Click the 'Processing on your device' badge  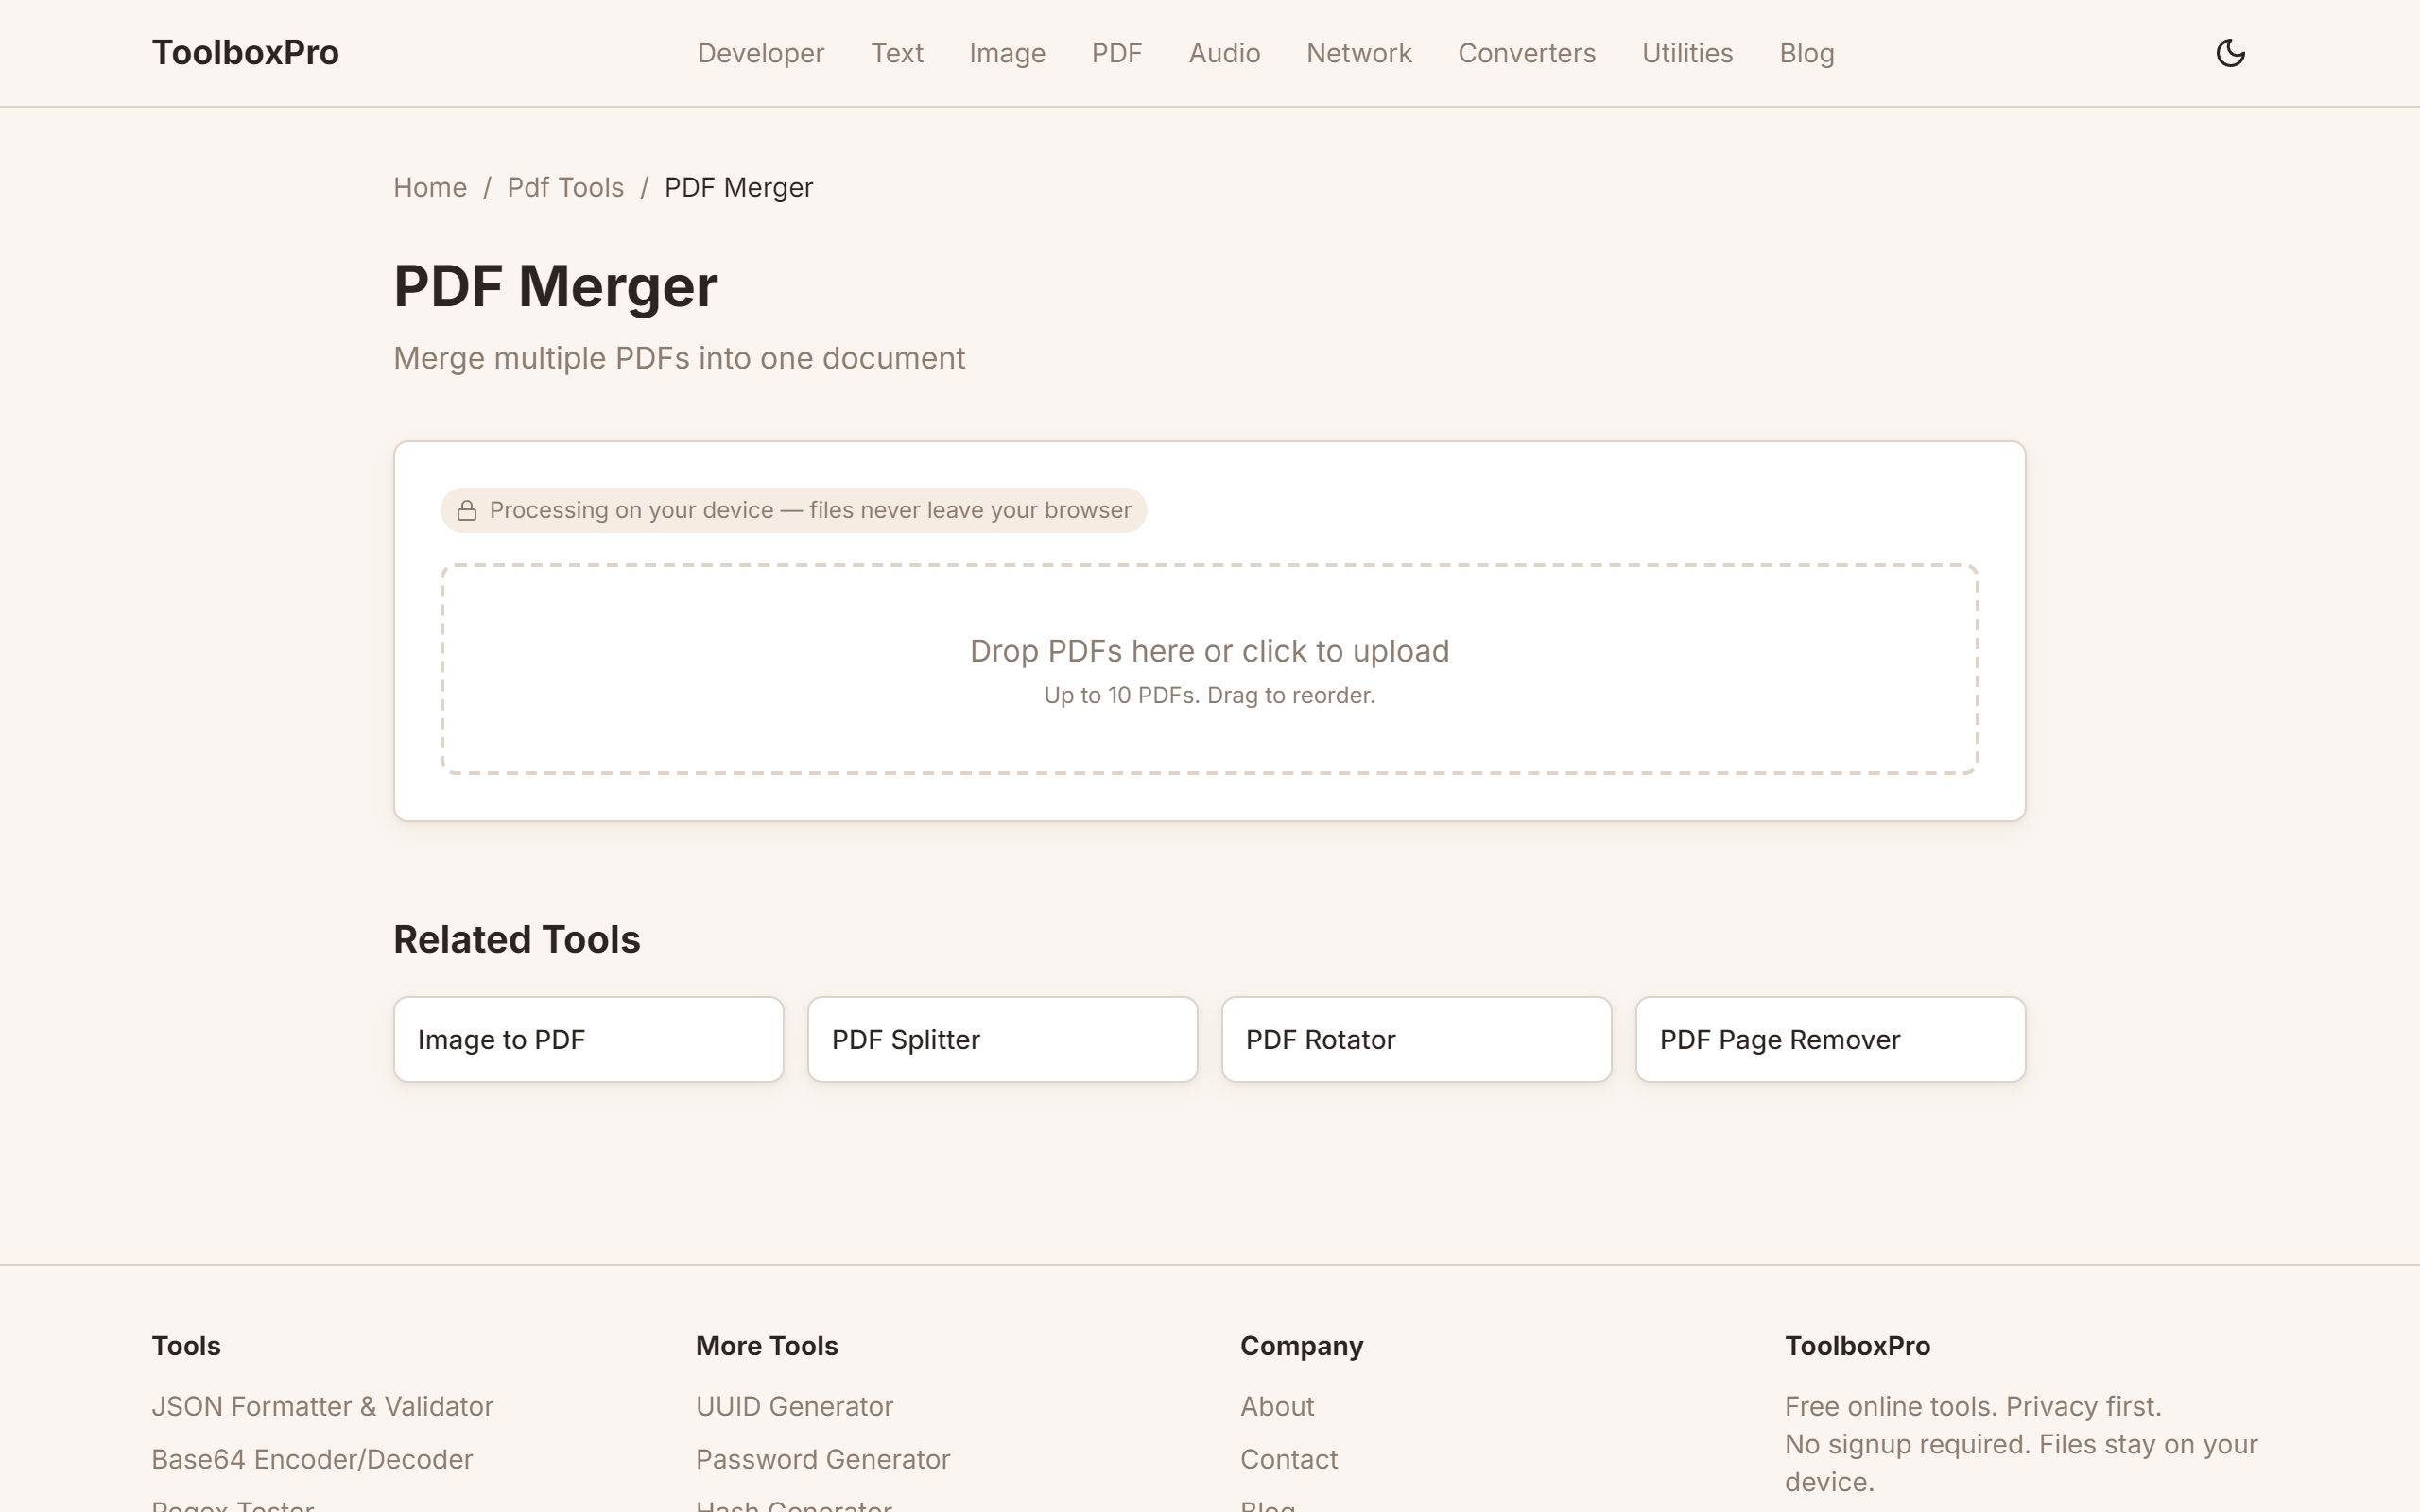point(794,510)
